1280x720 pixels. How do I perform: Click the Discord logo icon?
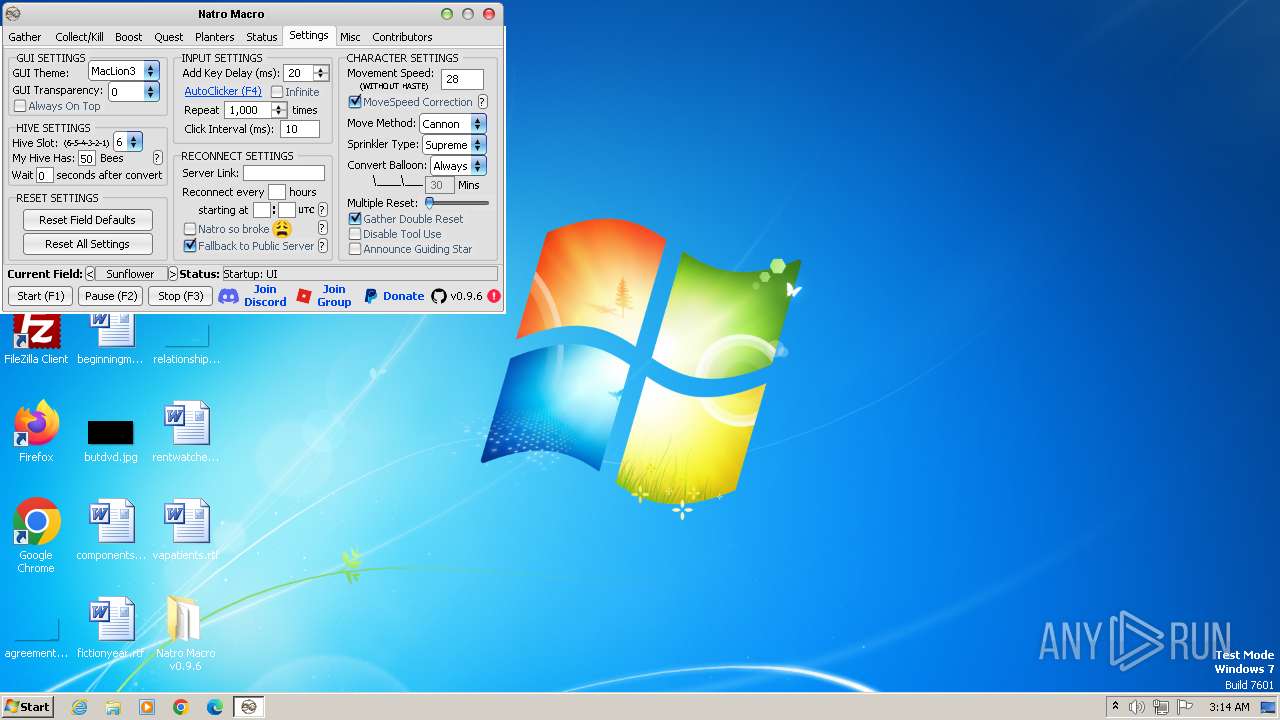(x=228, y=296)
